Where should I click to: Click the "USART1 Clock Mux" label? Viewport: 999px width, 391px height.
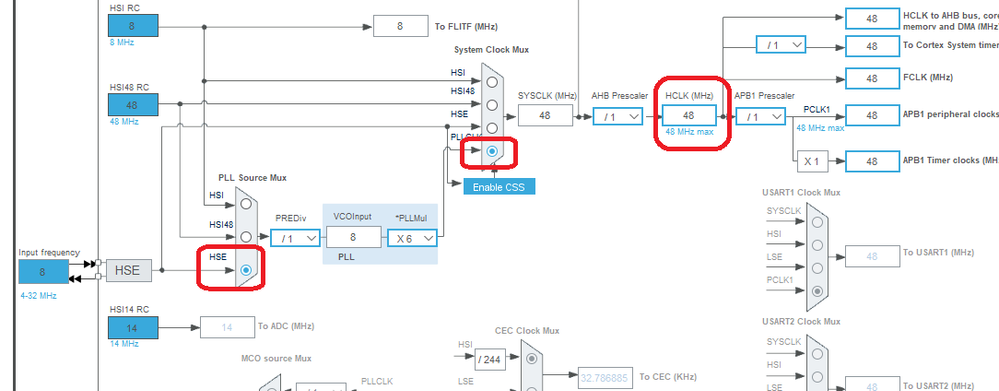coord(801,192)
